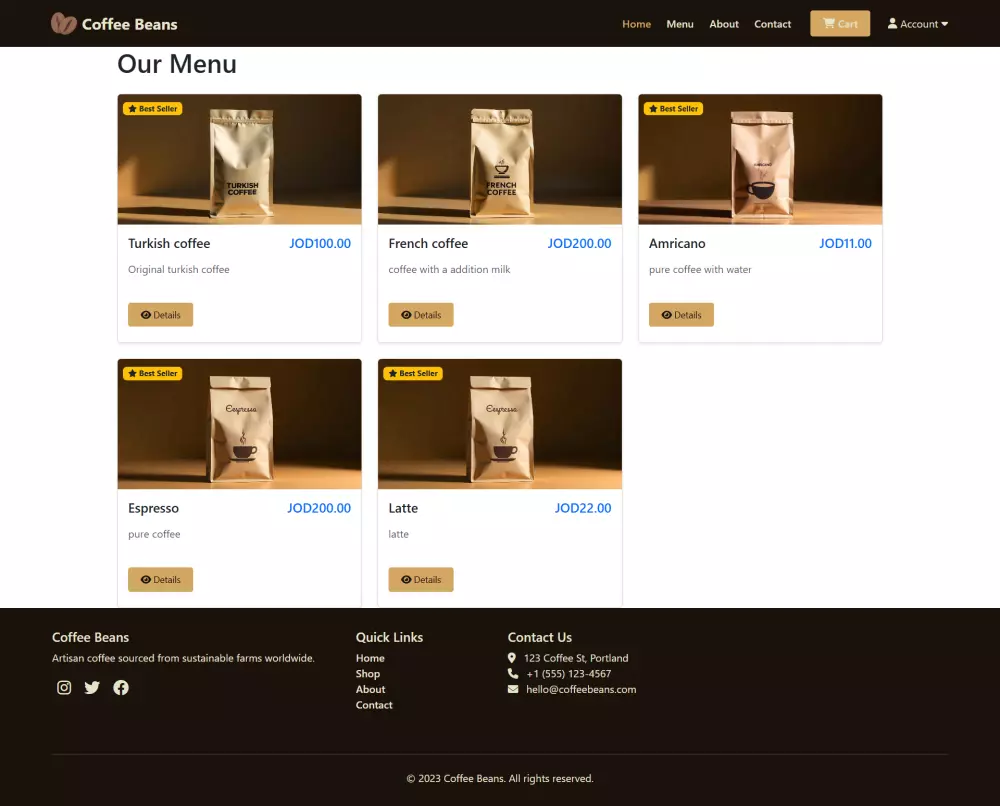Screen dimensions: 1000x806
Task: Click the Best Seller badge on Espresso
Action: point(152,373)
